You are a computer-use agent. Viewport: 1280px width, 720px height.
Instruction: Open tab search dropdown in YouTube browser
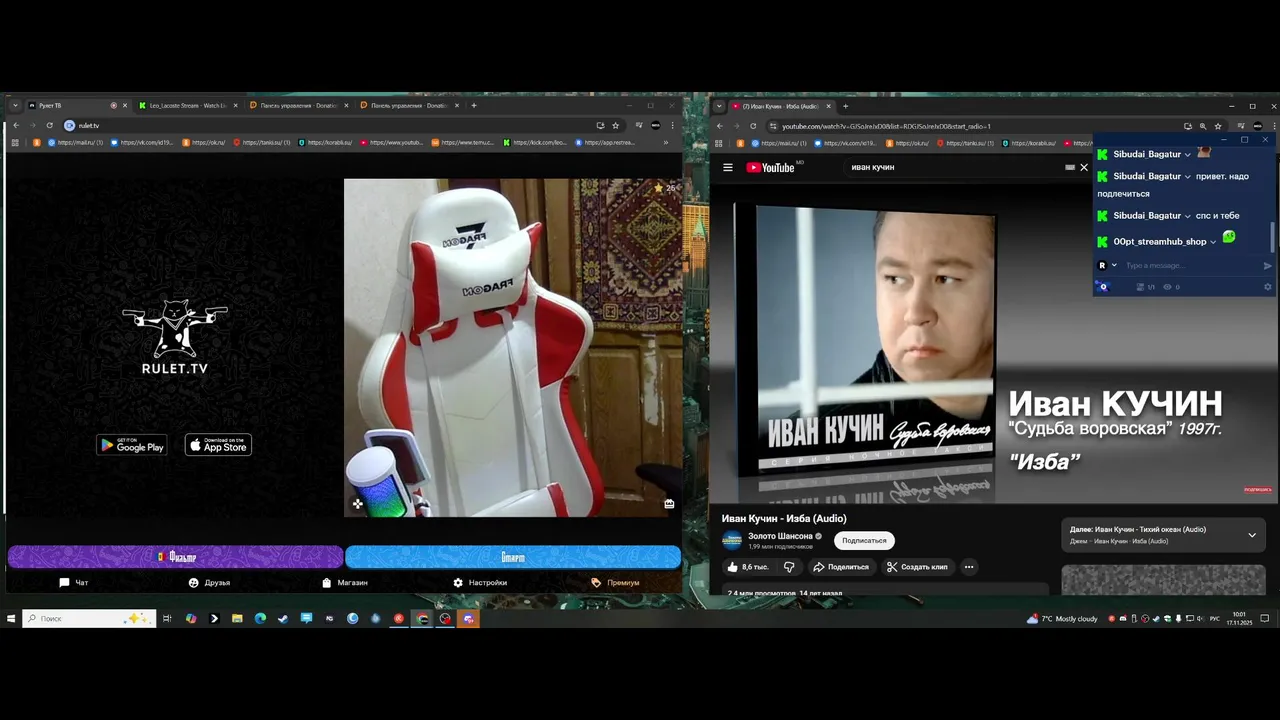pyautogui.click(x=718, y=106)
